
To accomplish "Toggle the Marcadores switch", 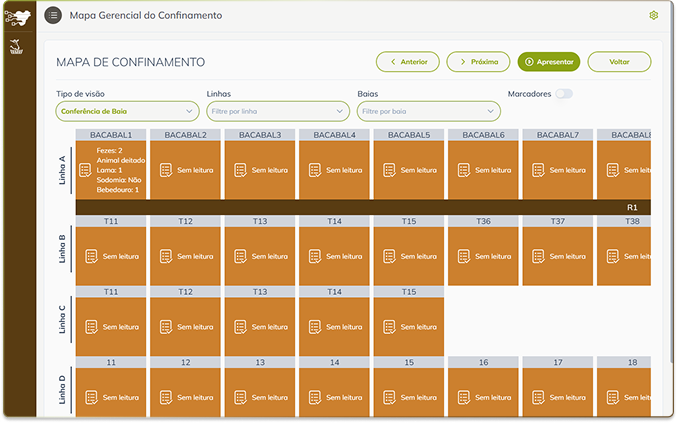I will (564, 94).
